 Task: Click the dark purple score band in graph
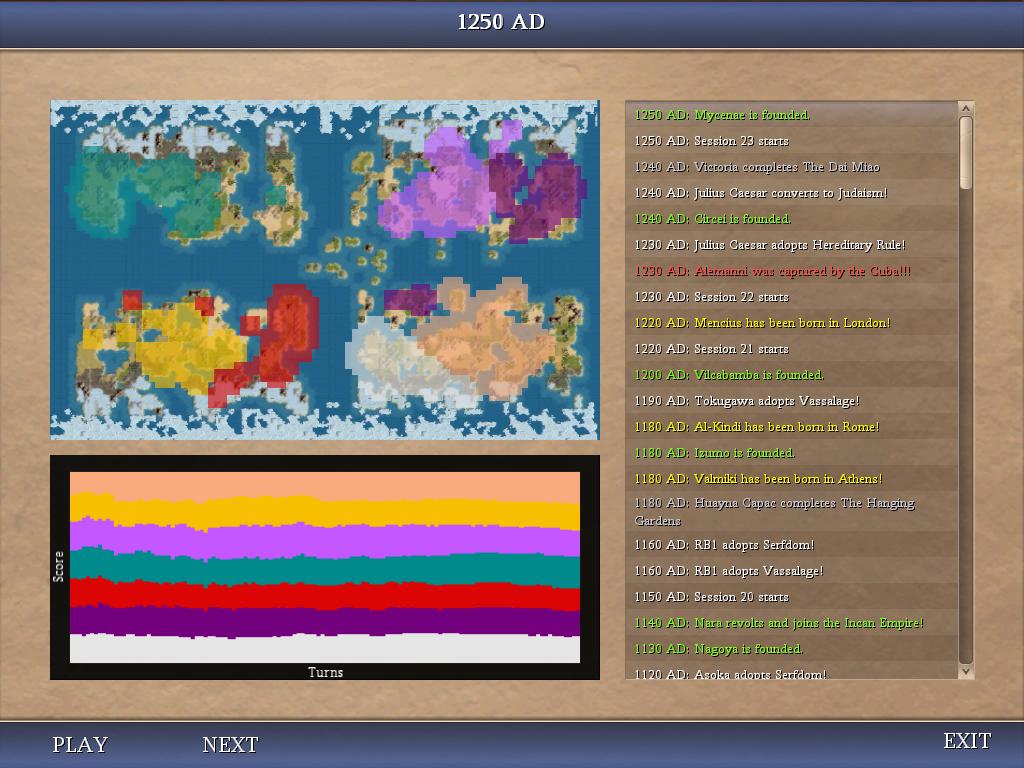[325, 621]
